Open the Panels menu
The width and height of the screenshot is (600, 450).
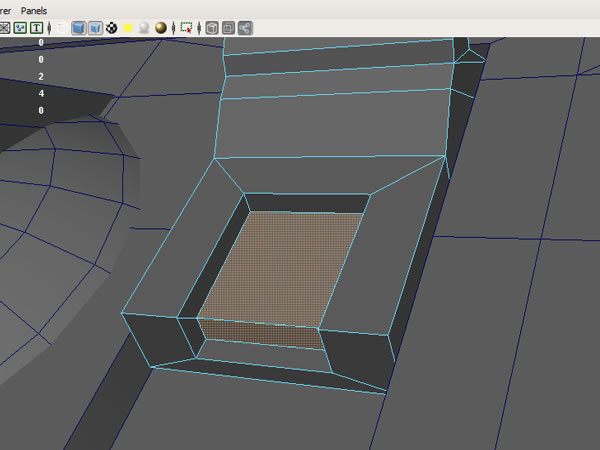34,10
